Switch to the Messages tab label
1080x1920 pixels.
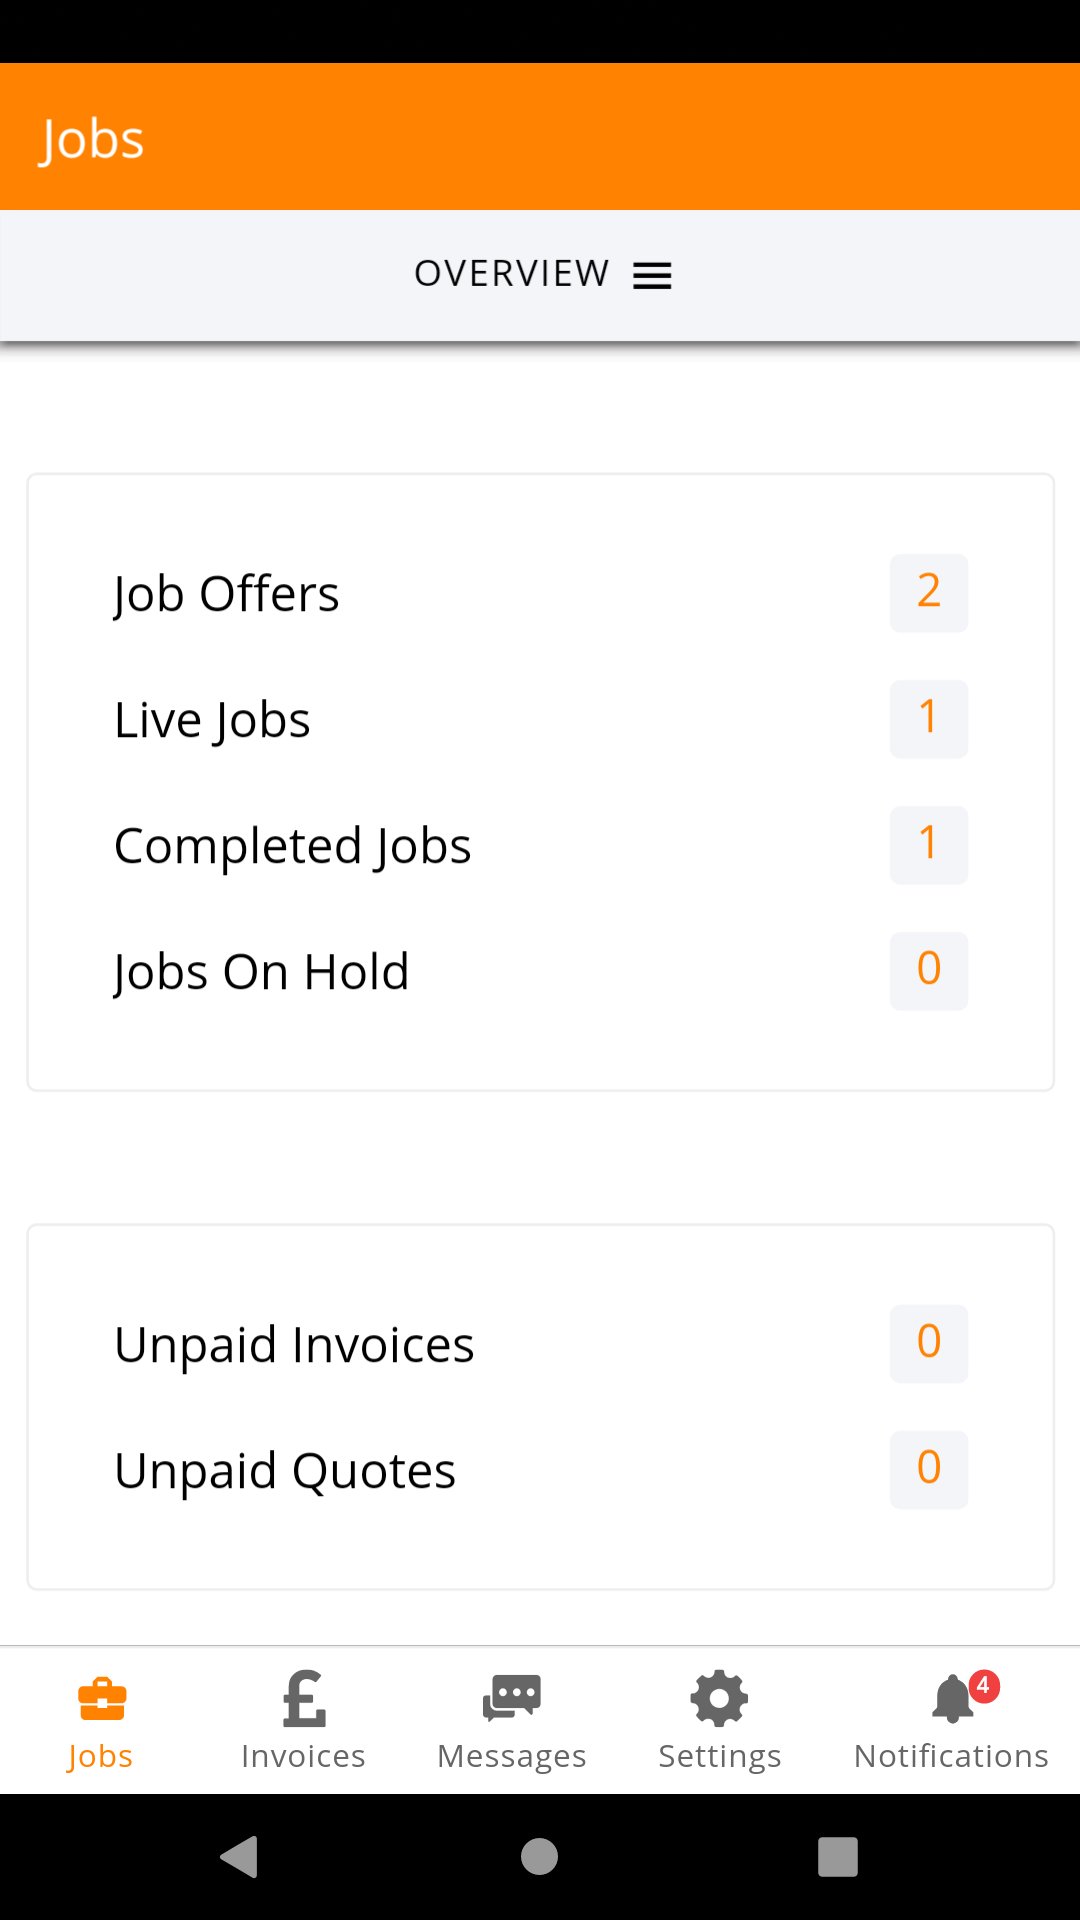[512, 1756]
